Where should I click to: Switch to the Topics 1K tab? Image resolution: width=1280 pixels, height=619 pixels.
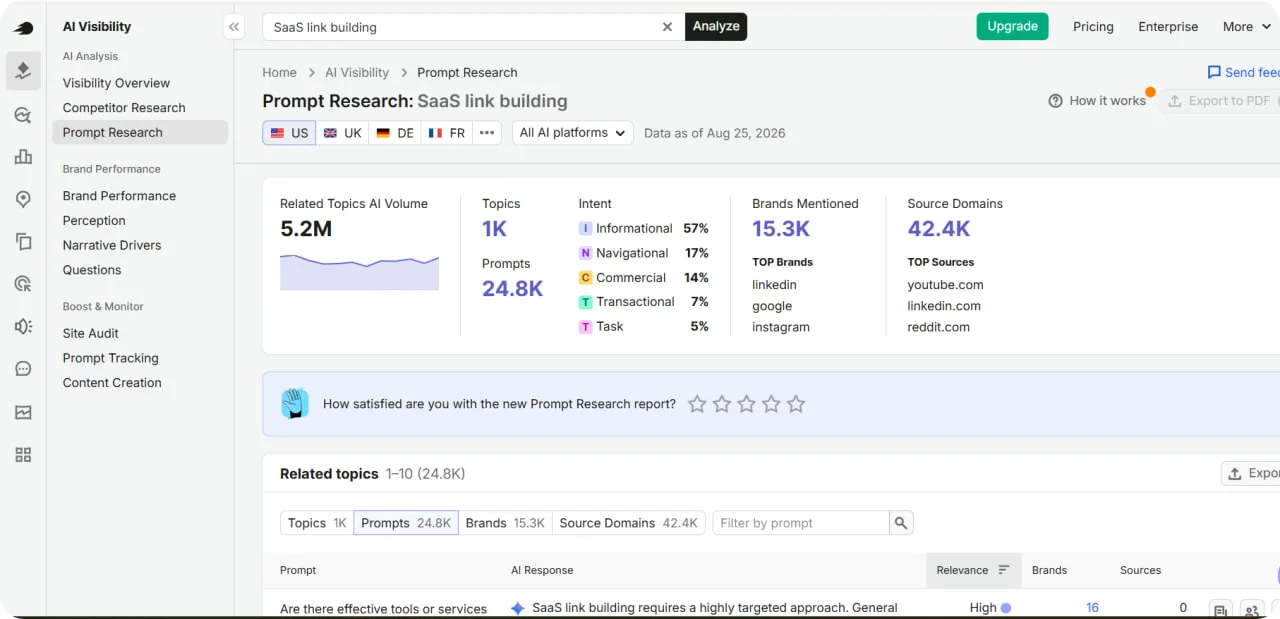[x=317, y=523]
